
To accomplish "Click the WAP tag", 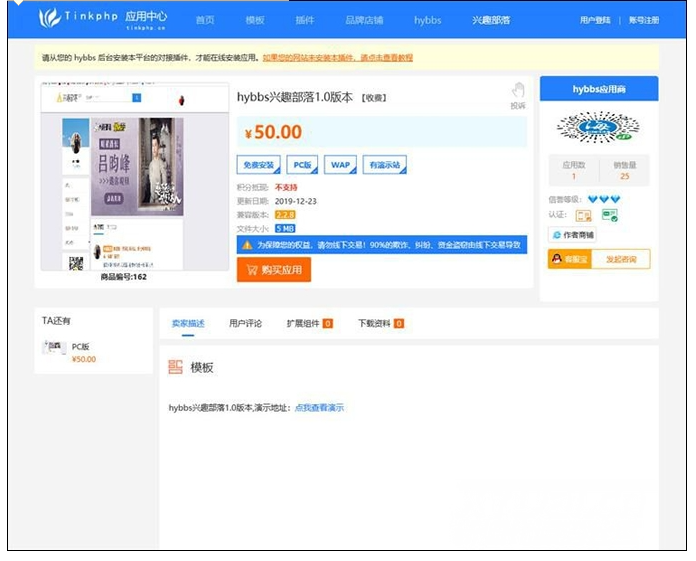I will [340, 165].
